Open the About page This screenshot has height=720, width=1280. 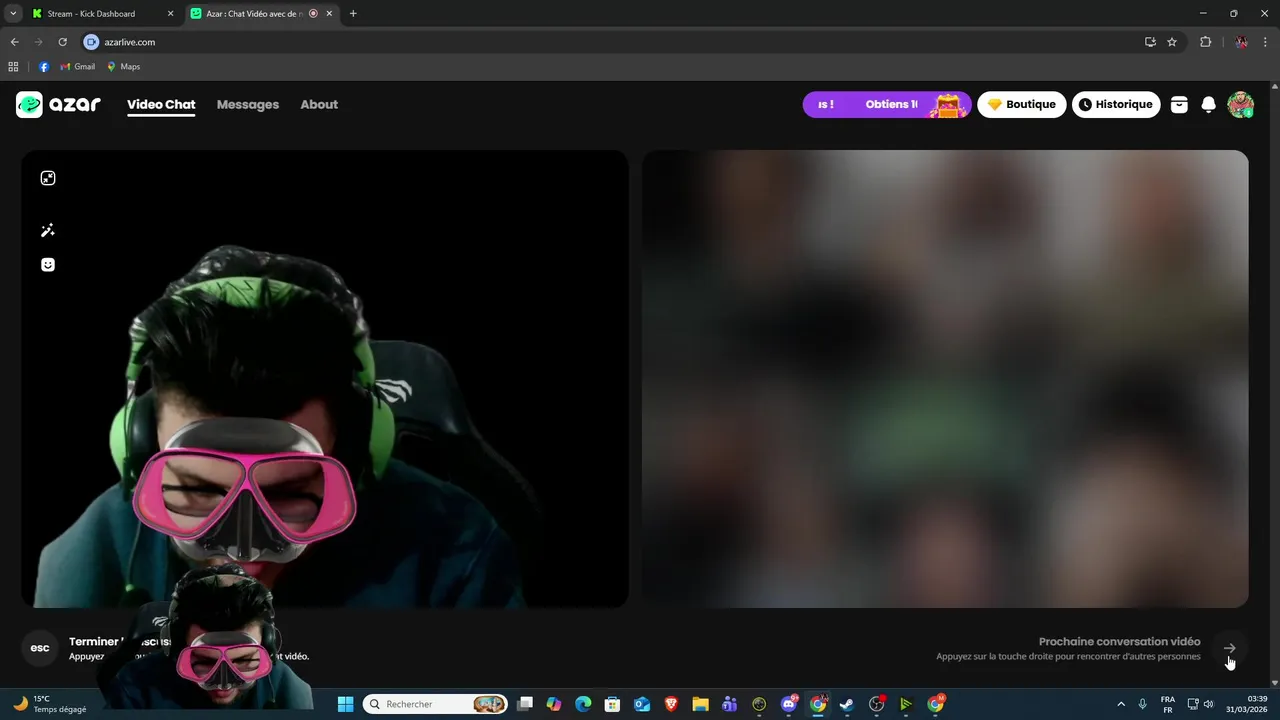319,104
